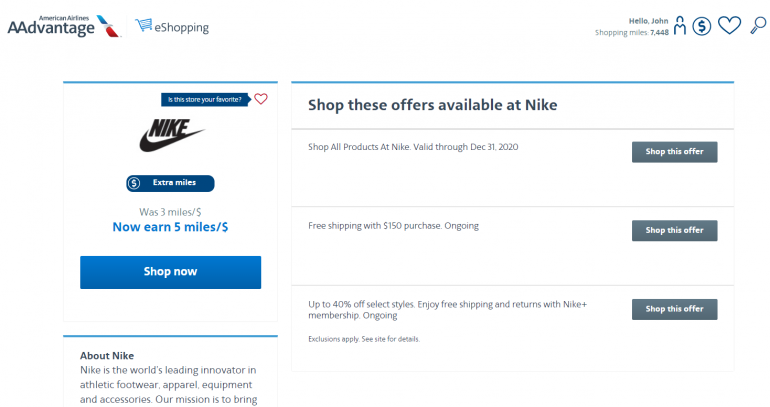Click the About Nike heading
This screenshot has width=770, height=407.
[106, 355]
